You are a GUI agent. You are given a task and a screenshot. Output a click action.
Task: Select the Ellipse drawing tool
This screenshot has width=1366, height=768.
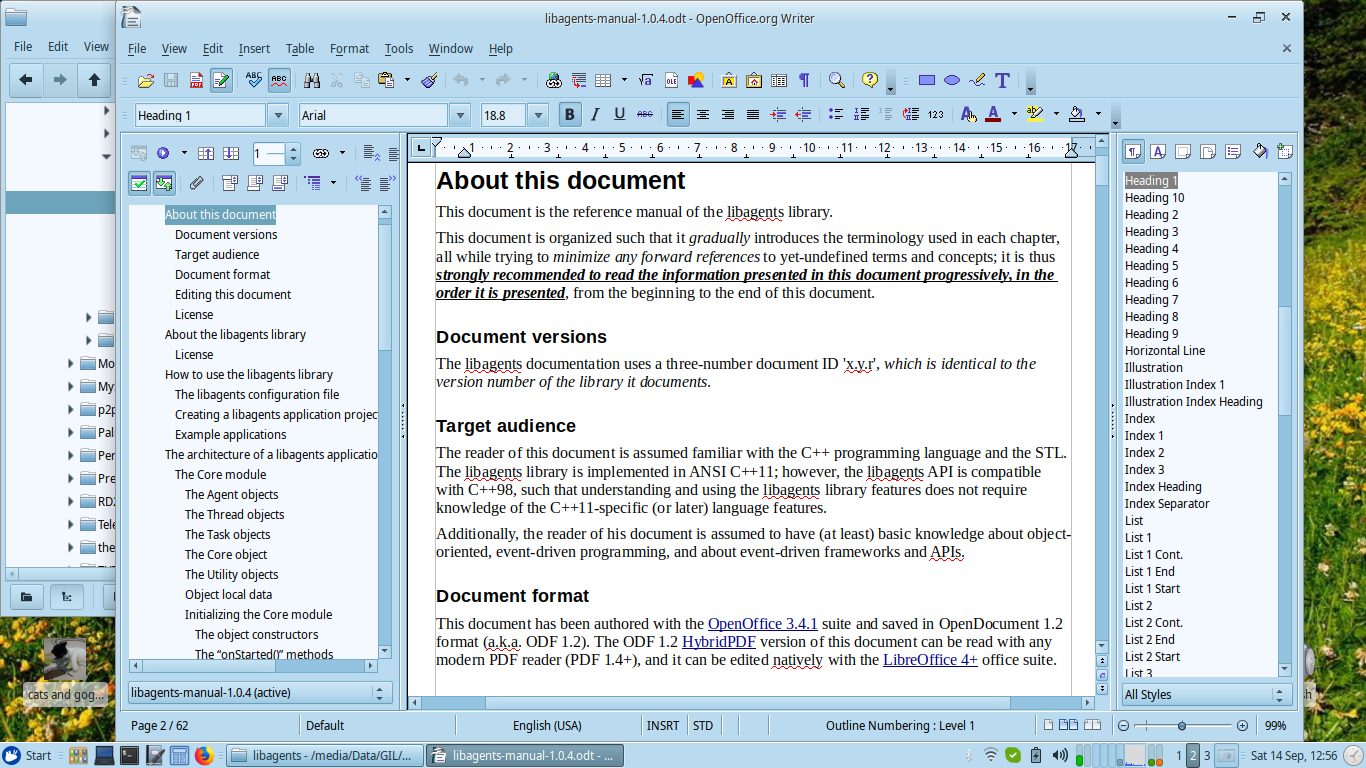952,81
